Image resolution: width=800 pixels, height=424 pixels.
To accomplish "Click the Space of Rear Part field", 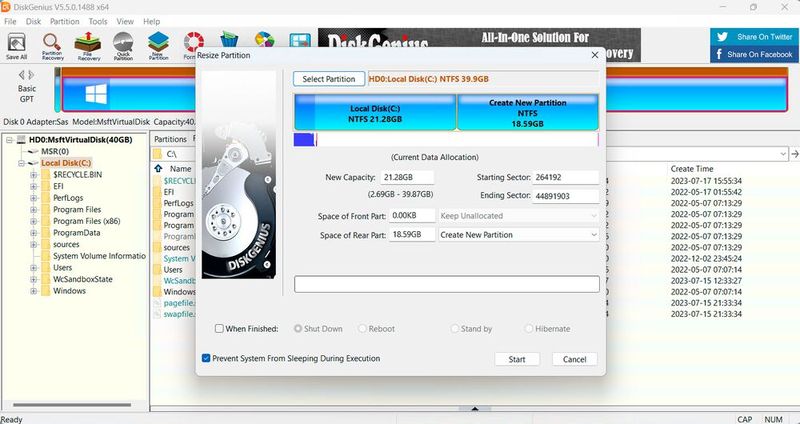I will point(412,235).
